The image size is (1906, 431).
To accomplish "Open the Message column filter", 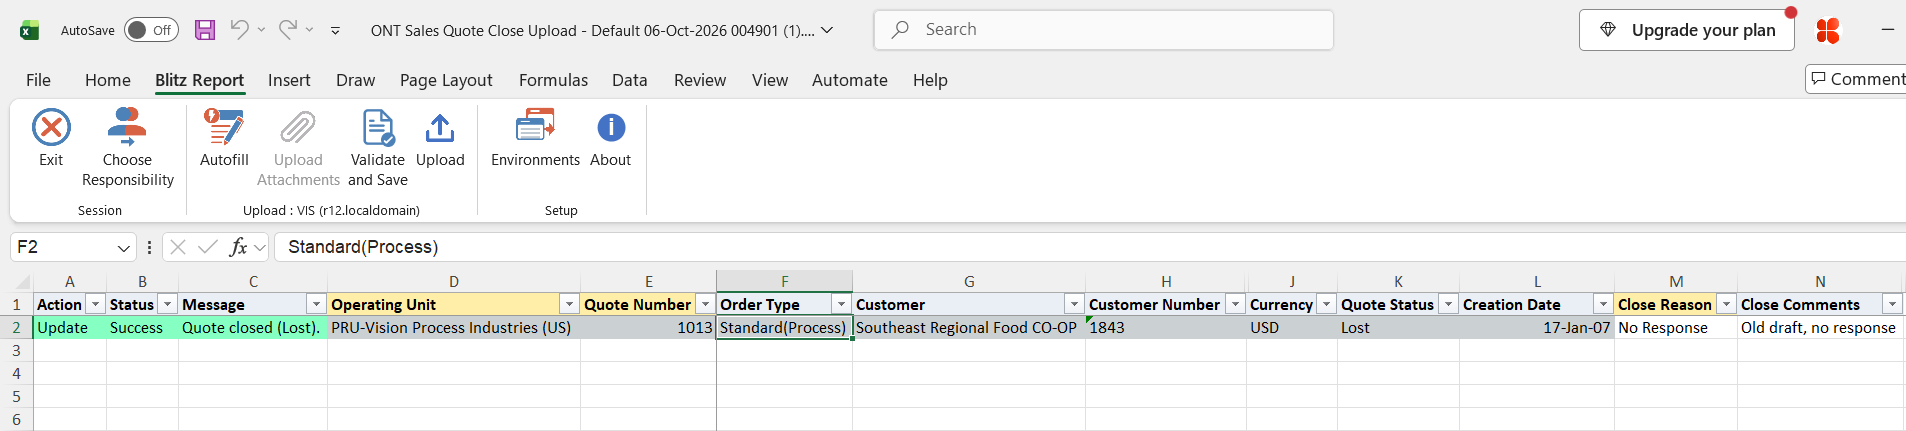I will [x=316, y=304].
